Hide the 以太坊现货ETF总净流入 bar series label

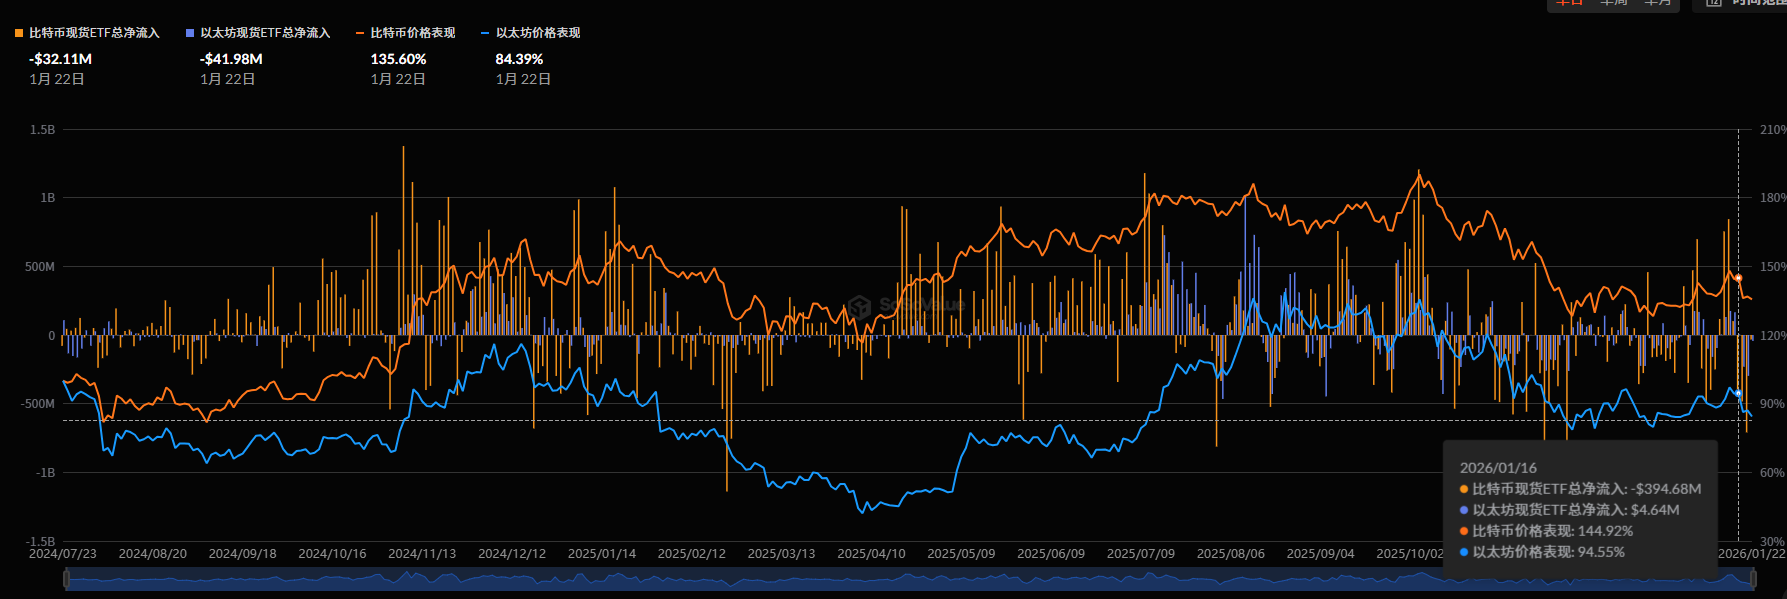coord(265,33)
